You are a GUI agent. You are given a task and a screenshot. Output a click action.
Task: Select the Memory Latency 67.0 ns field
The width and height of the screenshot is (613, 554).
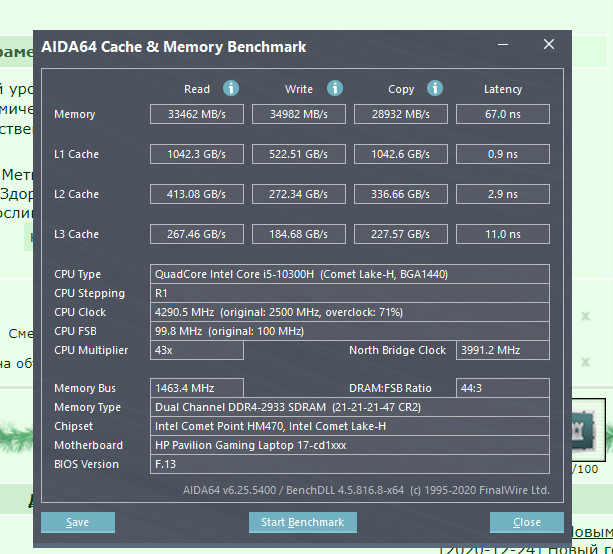point(503,114)
